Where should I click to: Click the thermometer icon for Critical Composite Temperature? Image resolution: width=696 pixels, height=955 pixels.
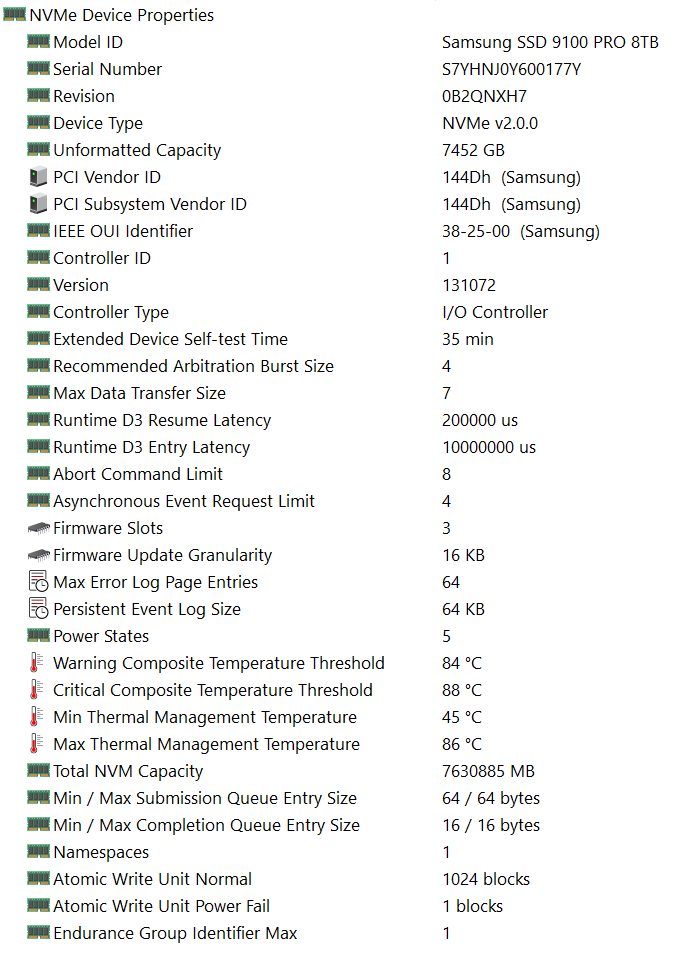pos(37,689)
